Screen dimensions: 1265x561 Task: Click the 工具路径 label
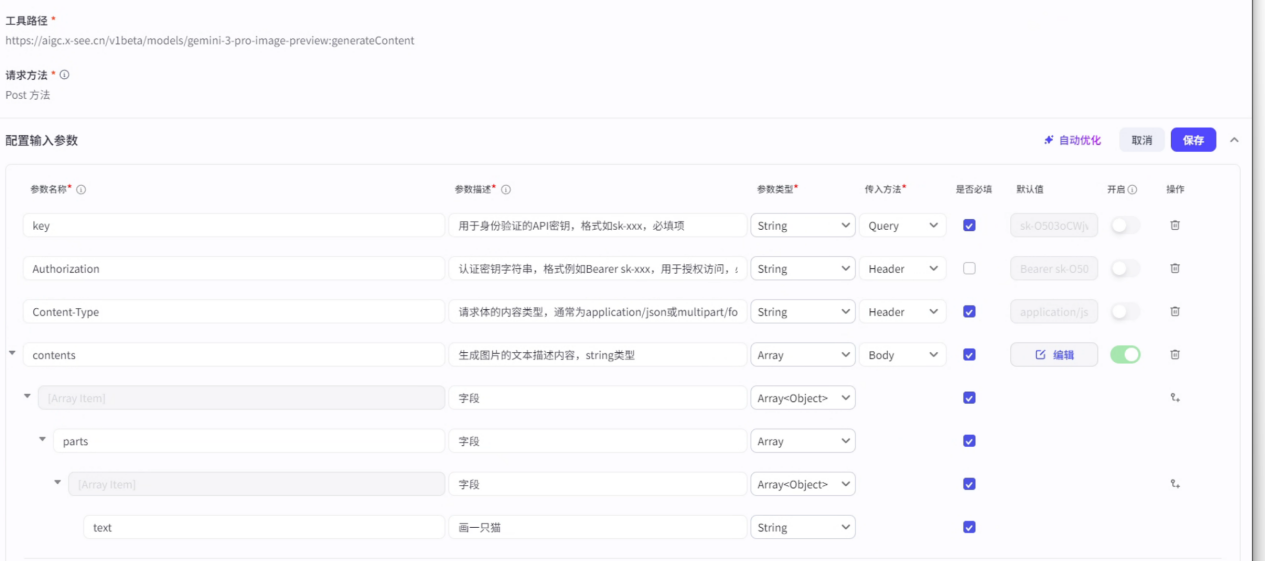click(27, 20)
